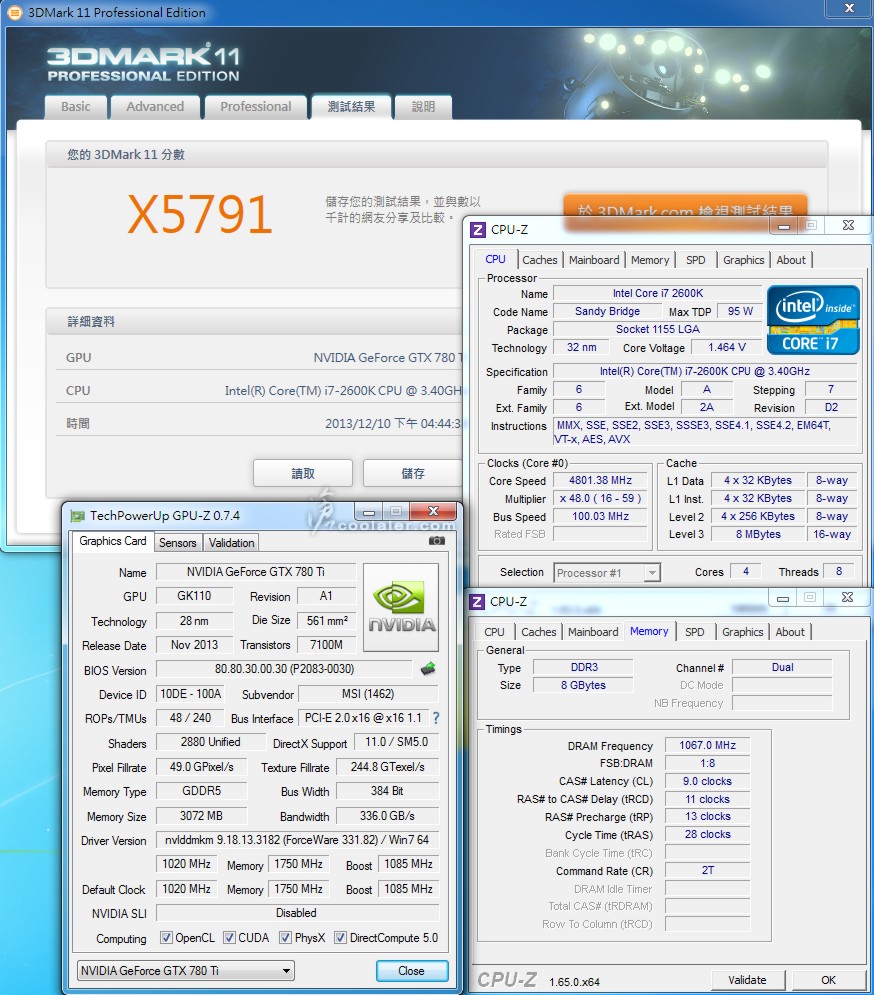
Task: Switch to Sensors tab in GPU-Z
Action: (178, 543)
